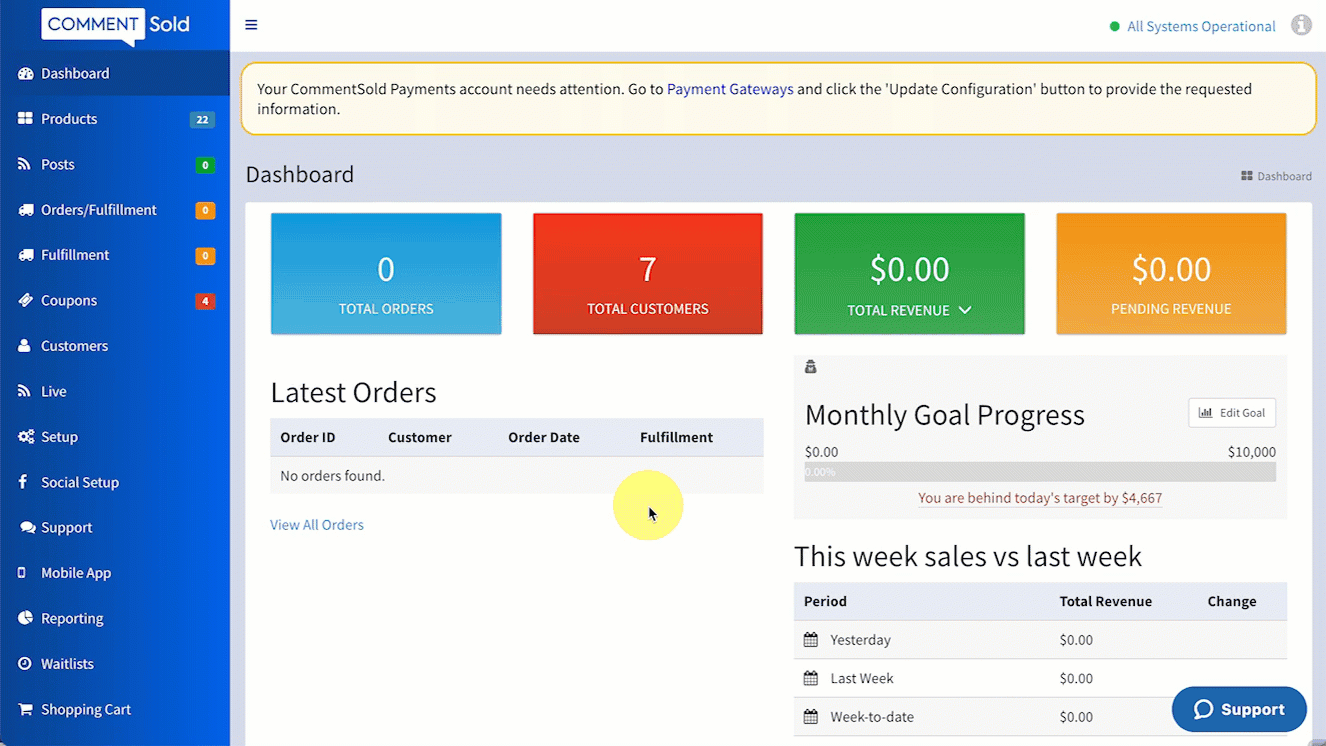The height and width of the screenshot is (746, 1326).
Task: Expand the Reporting sidebar item
Action: point(72,619)
